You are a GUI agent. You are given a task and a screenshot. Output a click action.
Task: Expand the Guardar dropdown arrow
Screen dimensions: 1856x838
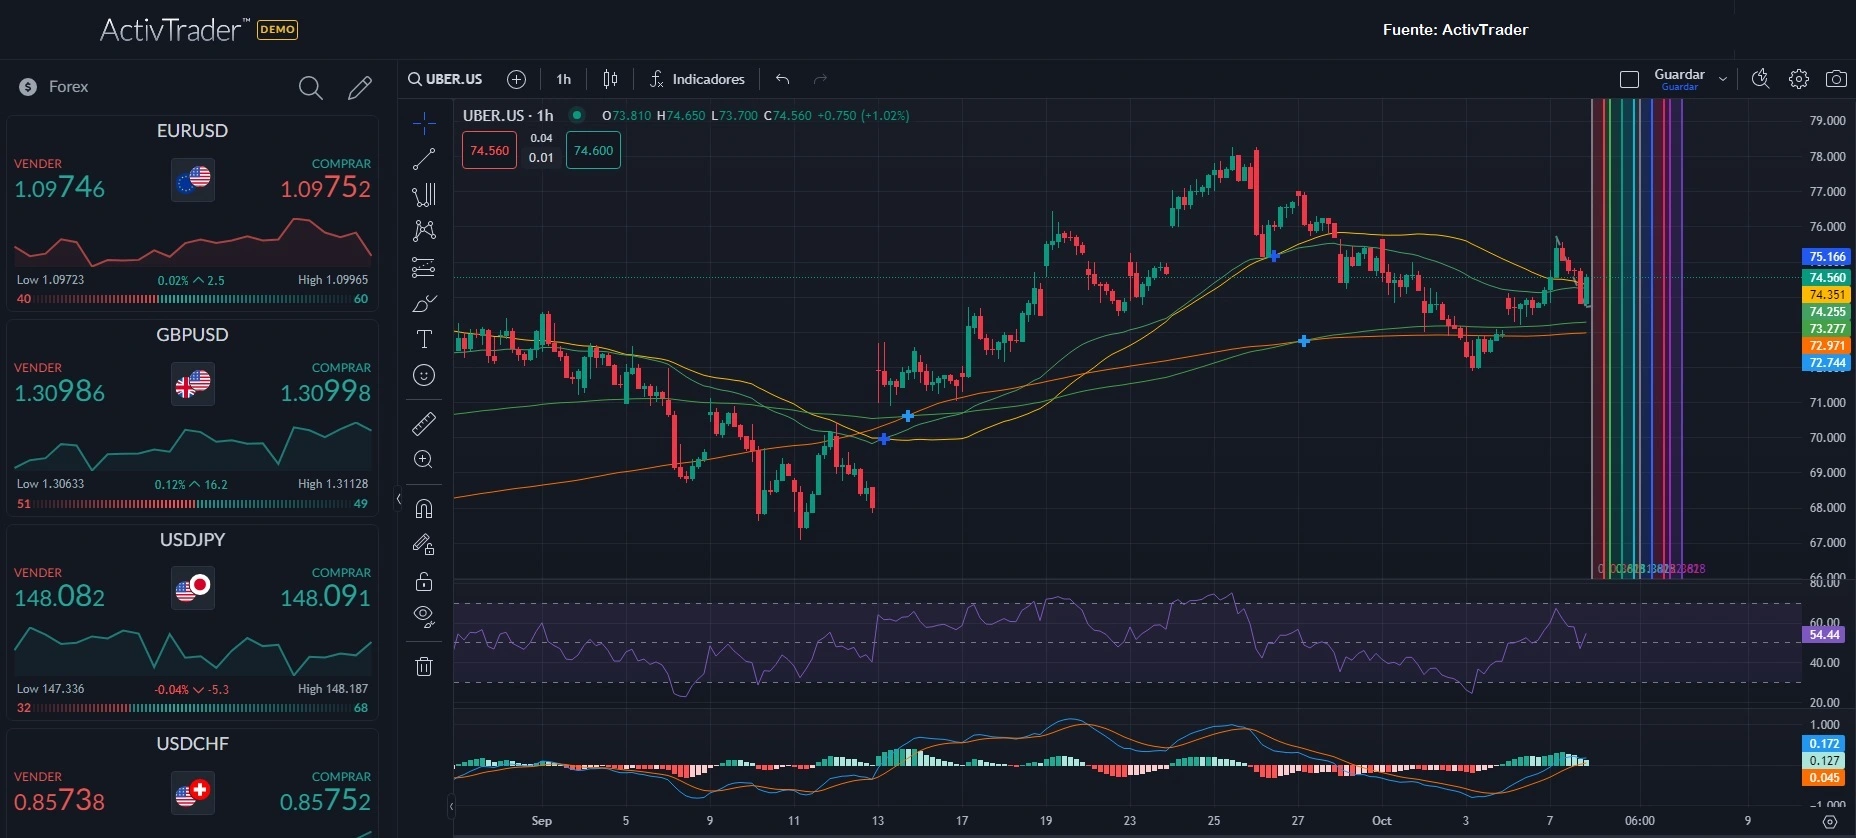1723,79
